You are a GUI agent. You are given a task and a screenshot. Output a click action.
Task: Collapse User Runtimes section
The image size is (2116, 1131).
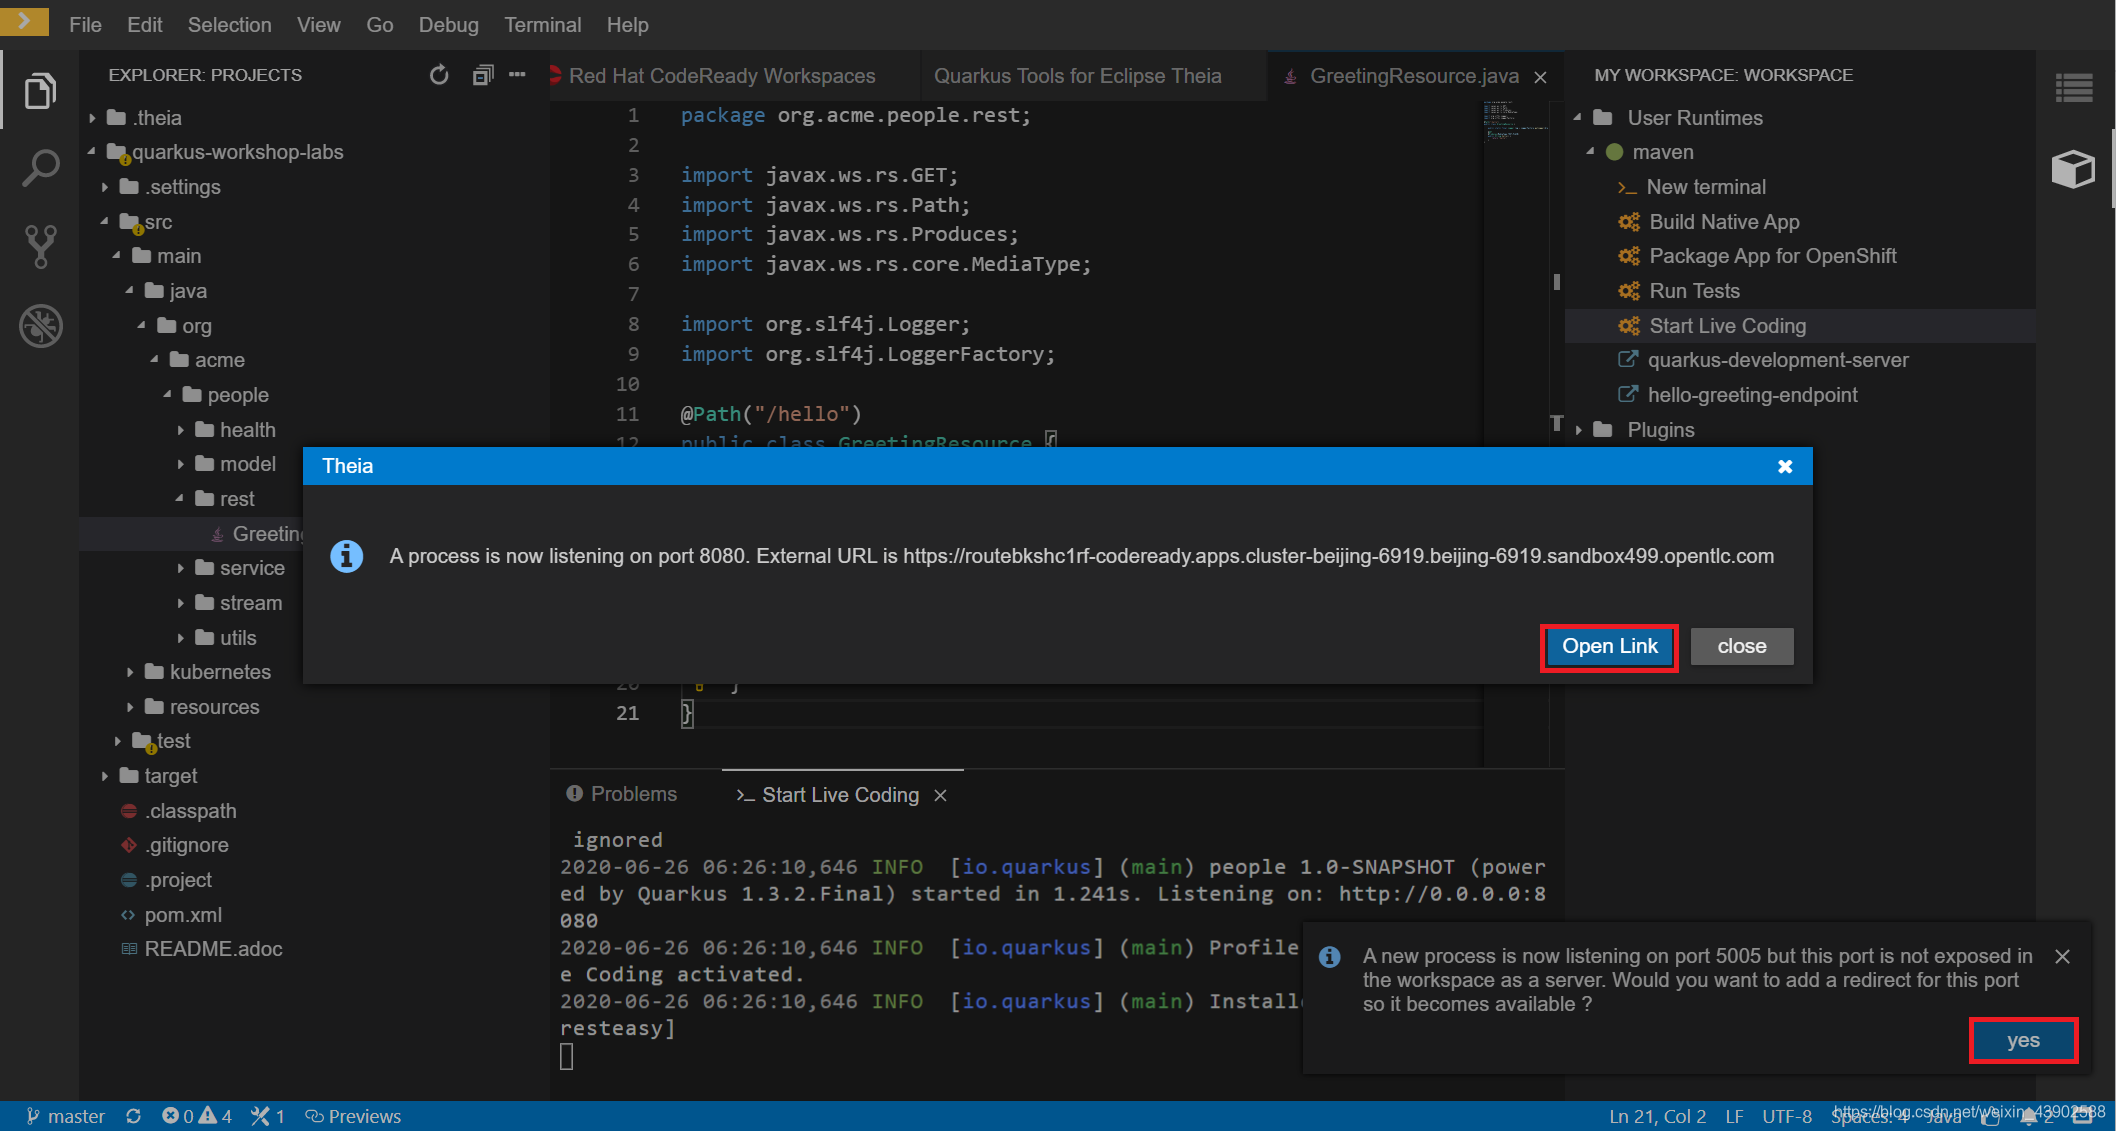pos(1578,118)
